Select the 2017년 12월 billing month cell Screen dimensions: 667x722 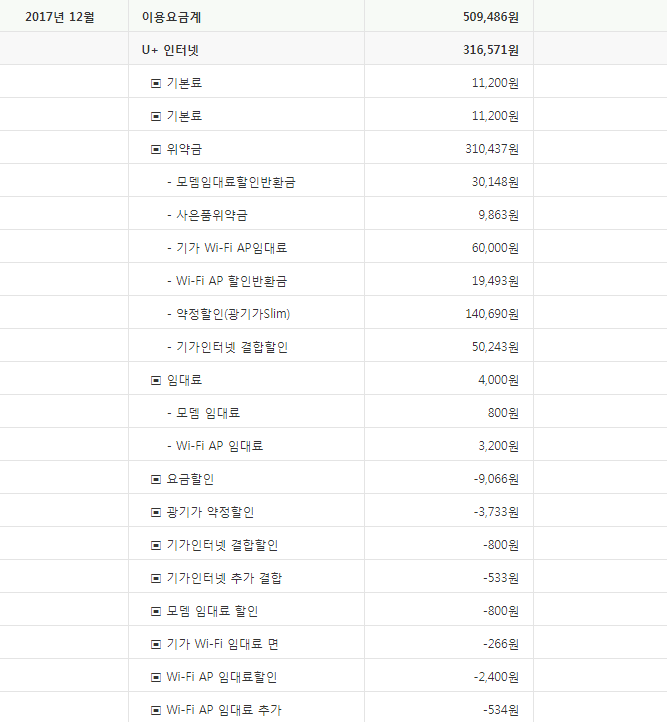[x=60, y=17]
